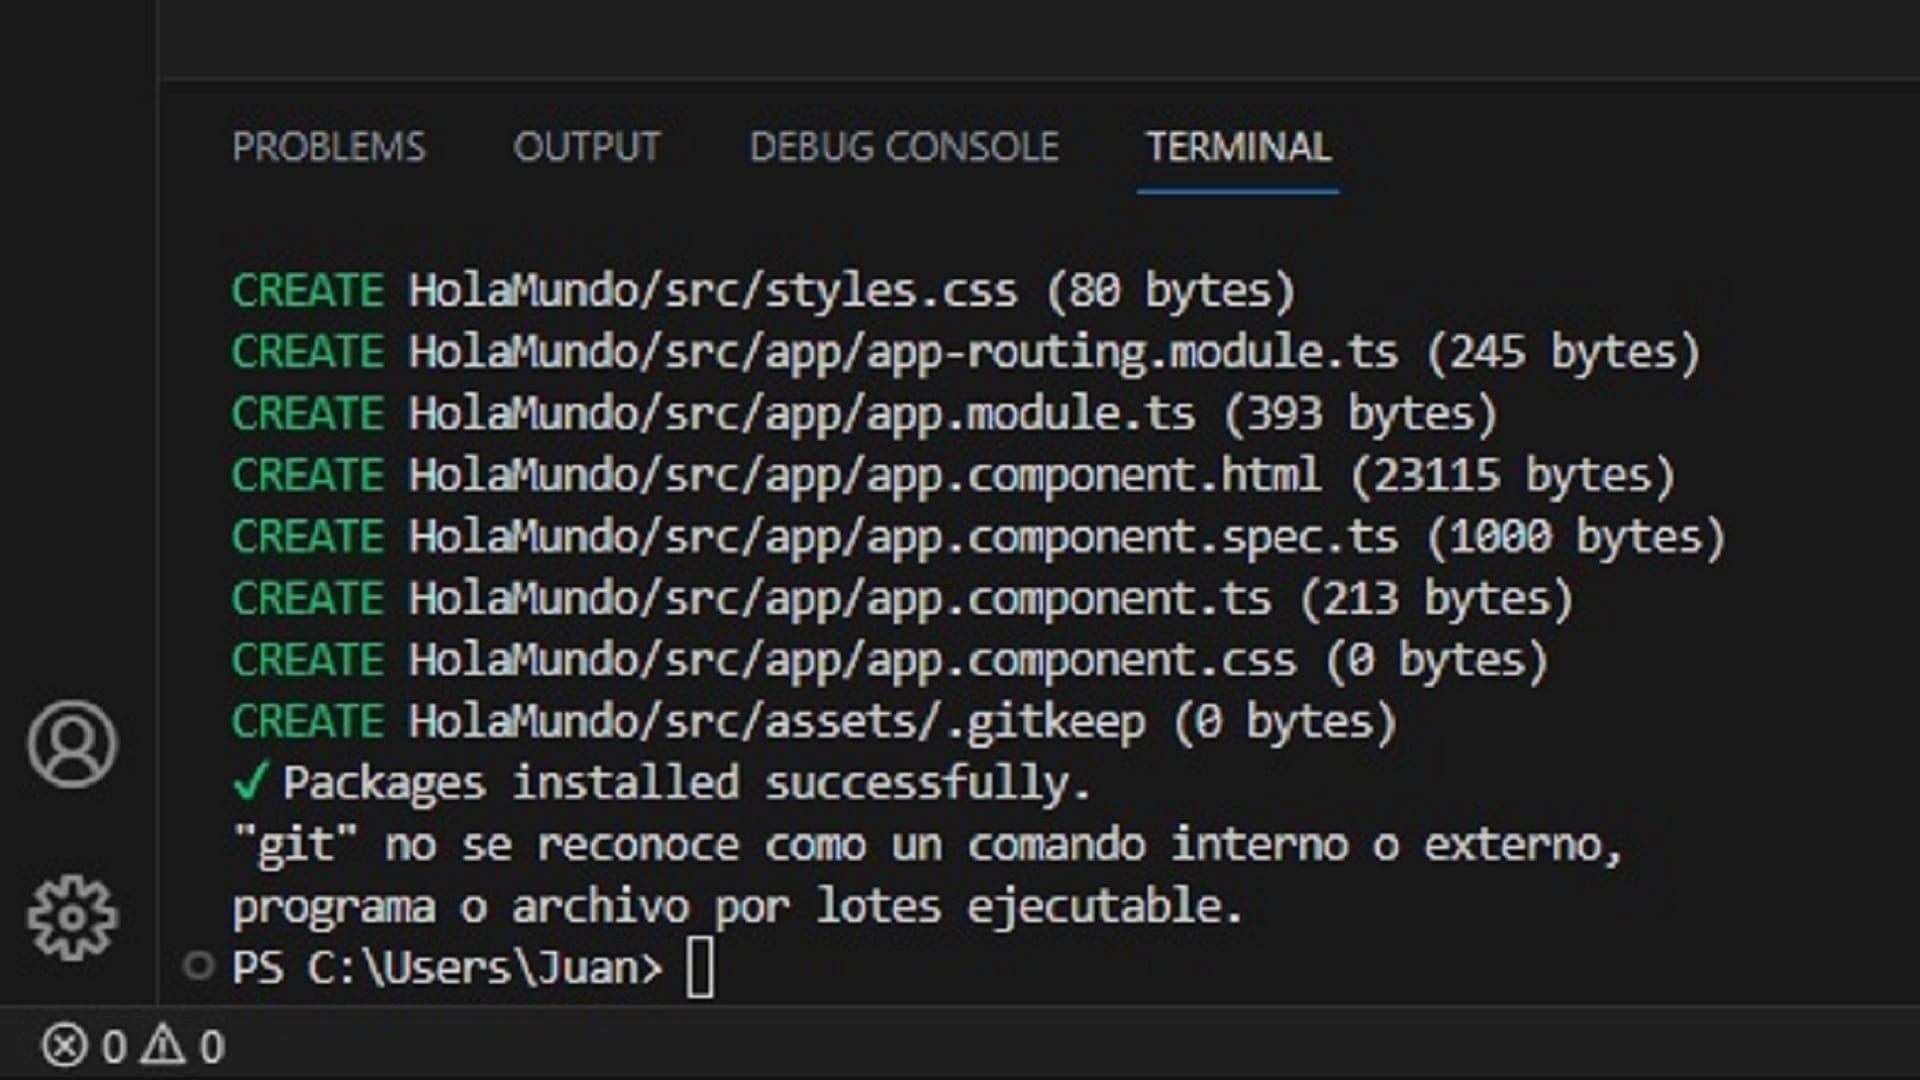Open the DEBUG CONSOLE tab
The width and height of the screenshot is (1920, 1080).
904,147
